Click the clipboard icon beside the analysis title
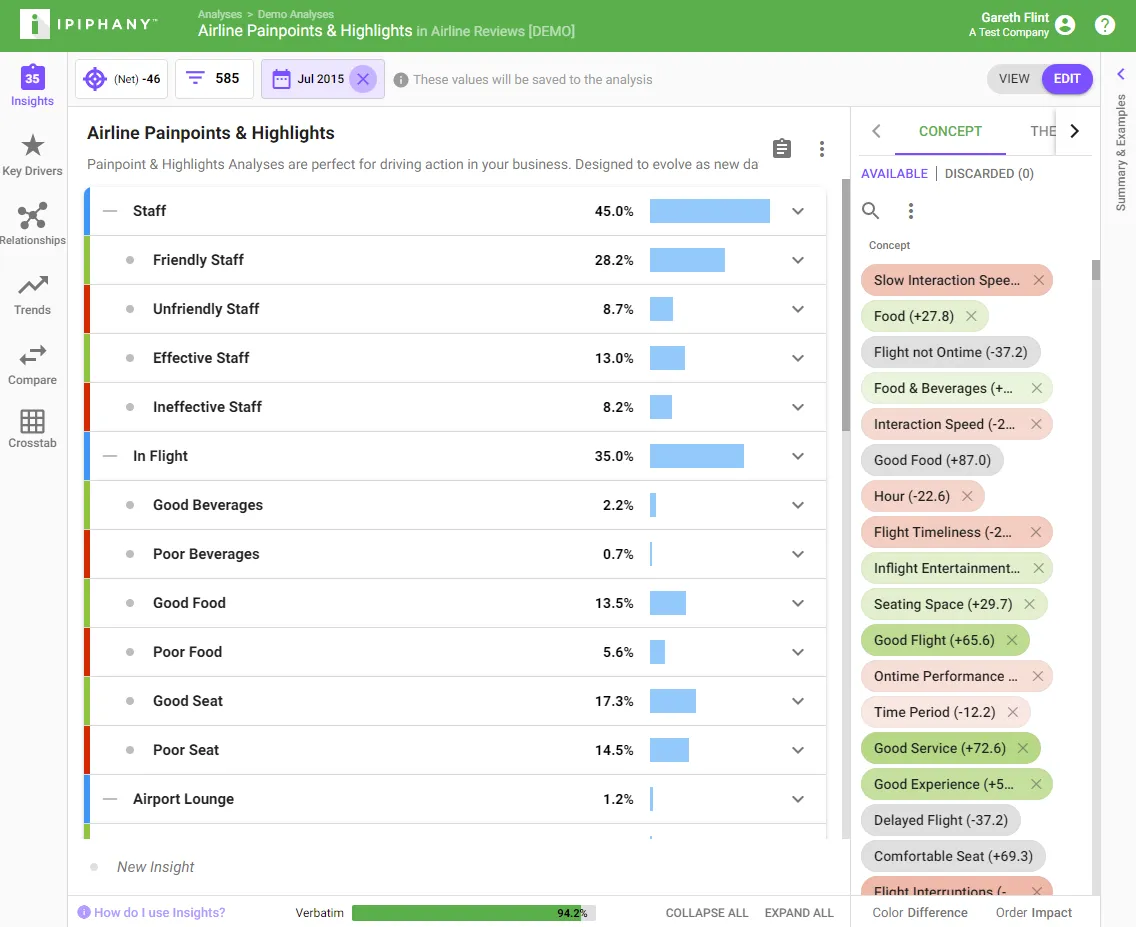This screenshot has width=1136, height=927. tap(782, 148)
